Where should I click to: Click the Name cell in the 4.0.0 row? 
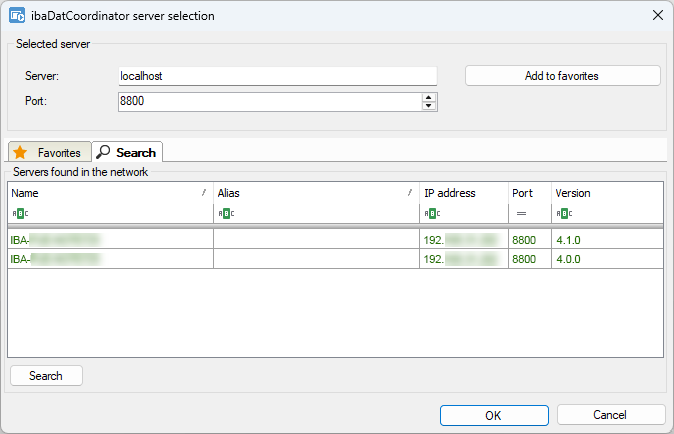click(x=110, y=259)
